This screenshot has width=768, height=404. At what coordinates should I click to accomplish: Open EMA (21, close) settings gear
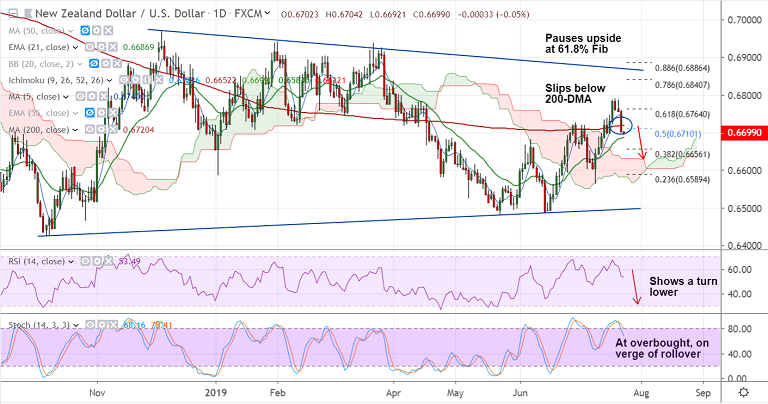[x=101, y=48]
